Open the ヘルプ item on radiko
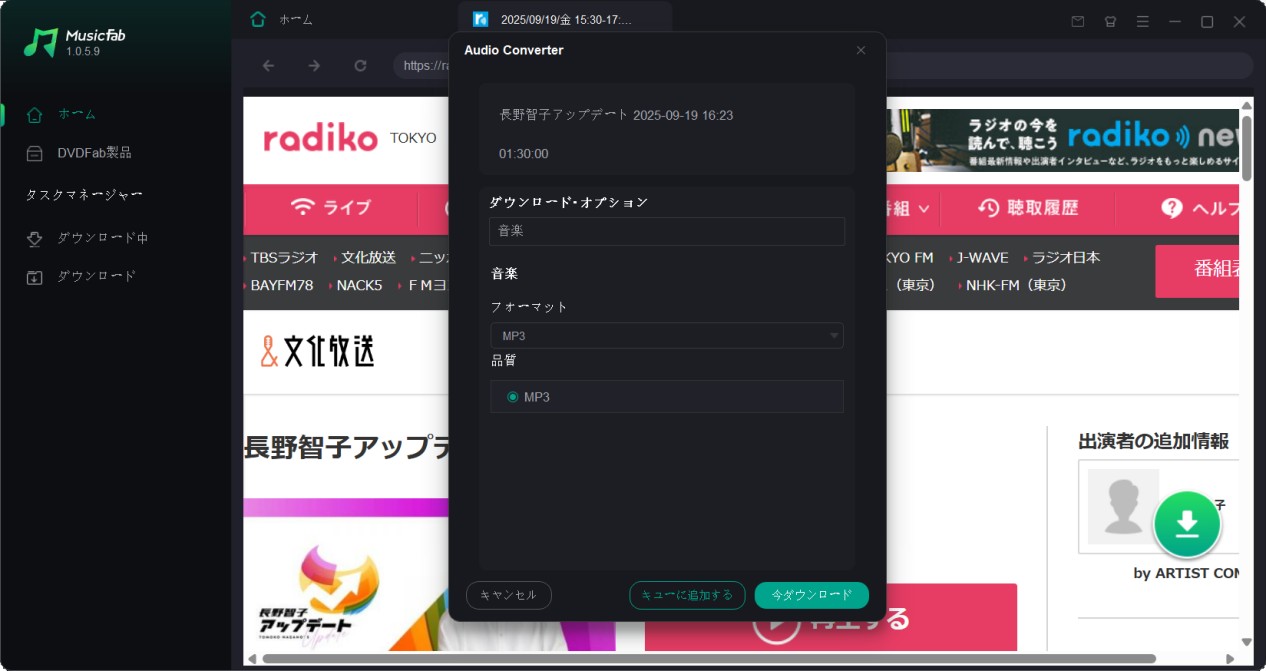 1201,208
